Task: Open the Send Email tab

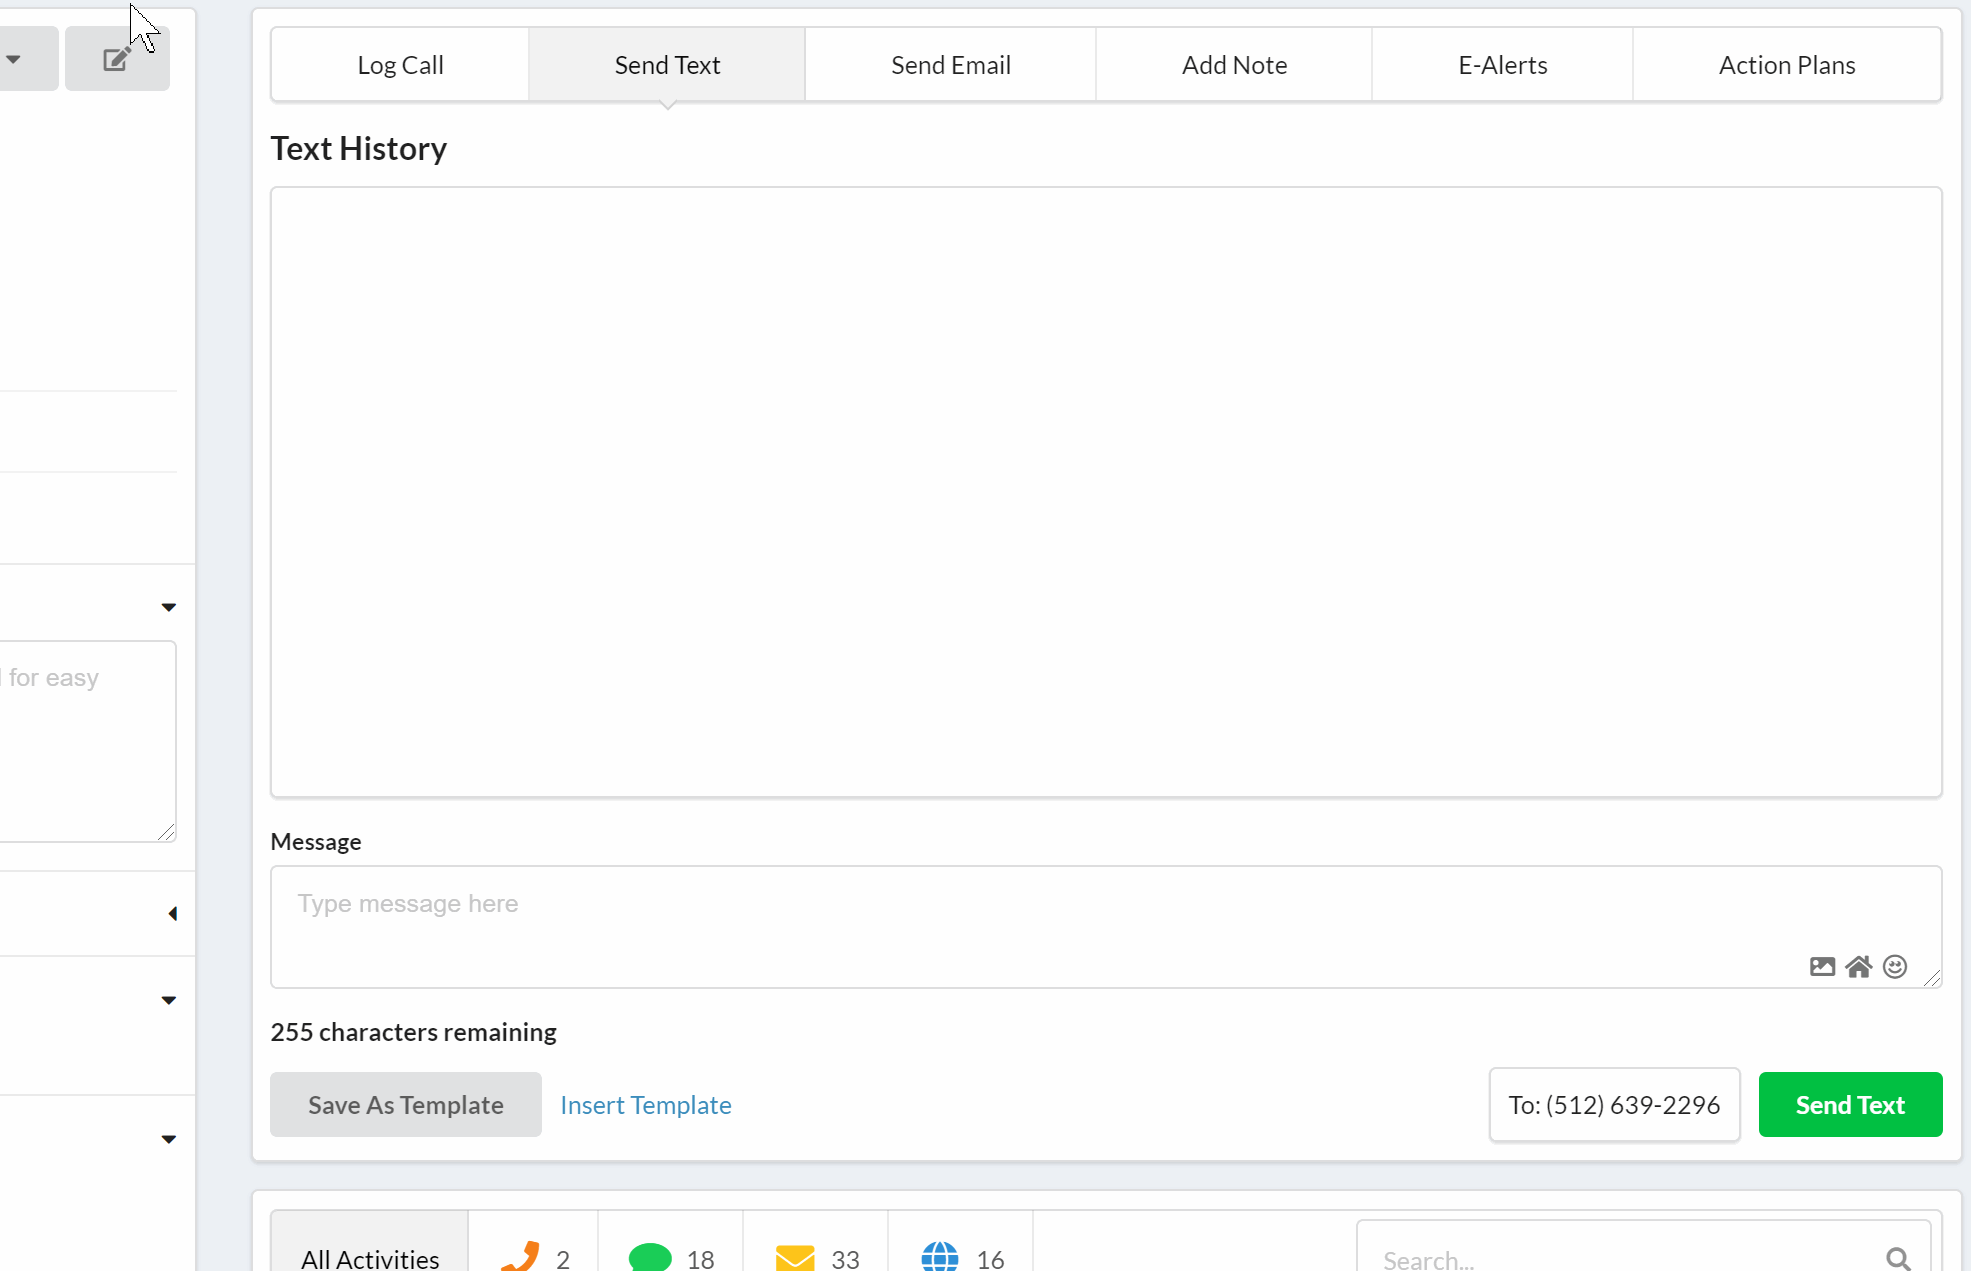Action: coord(950,65)
